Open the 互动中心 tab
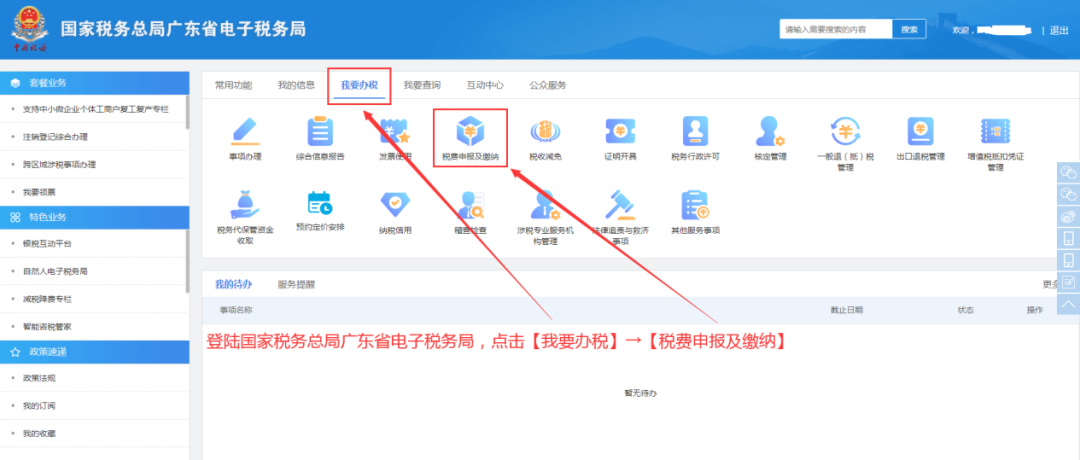The image size is (1080, 460). point(485,85)
